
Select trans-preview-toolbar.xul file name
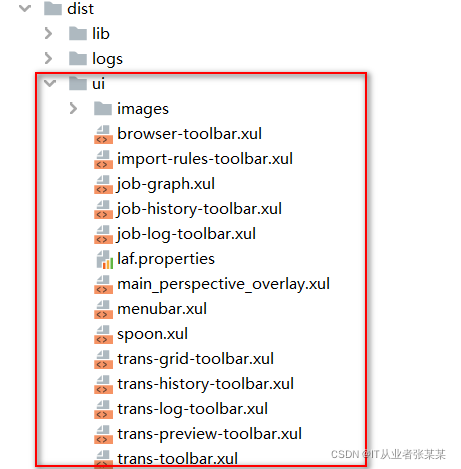coord(209,434)
